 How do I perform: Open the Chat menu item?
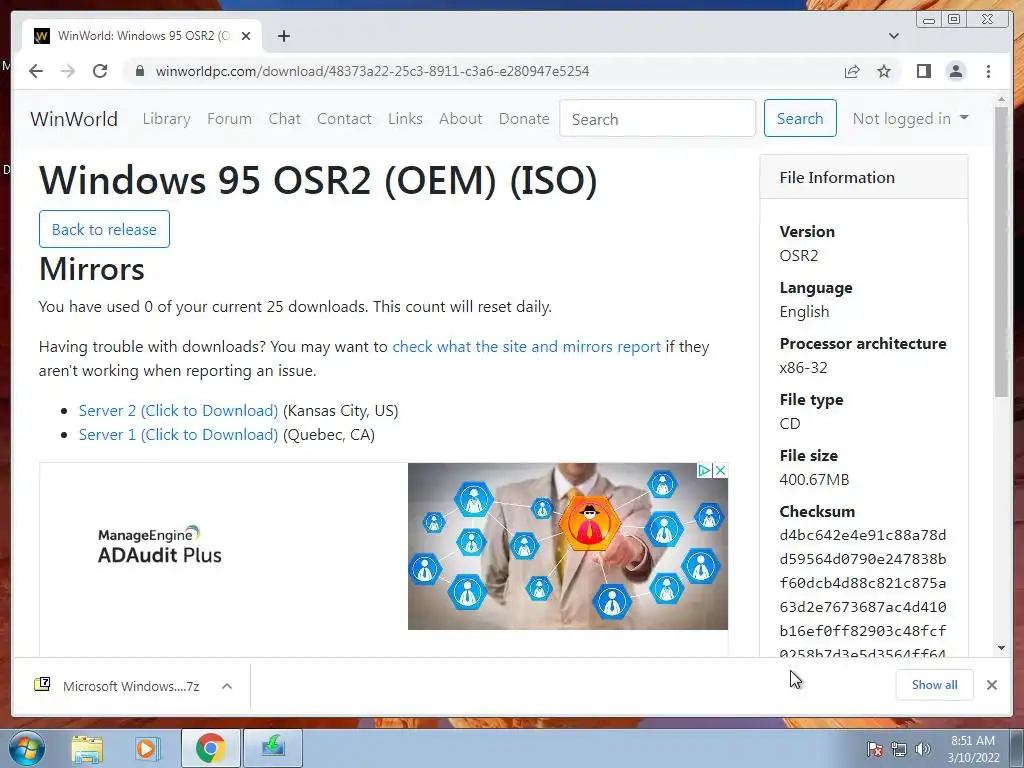285,119
